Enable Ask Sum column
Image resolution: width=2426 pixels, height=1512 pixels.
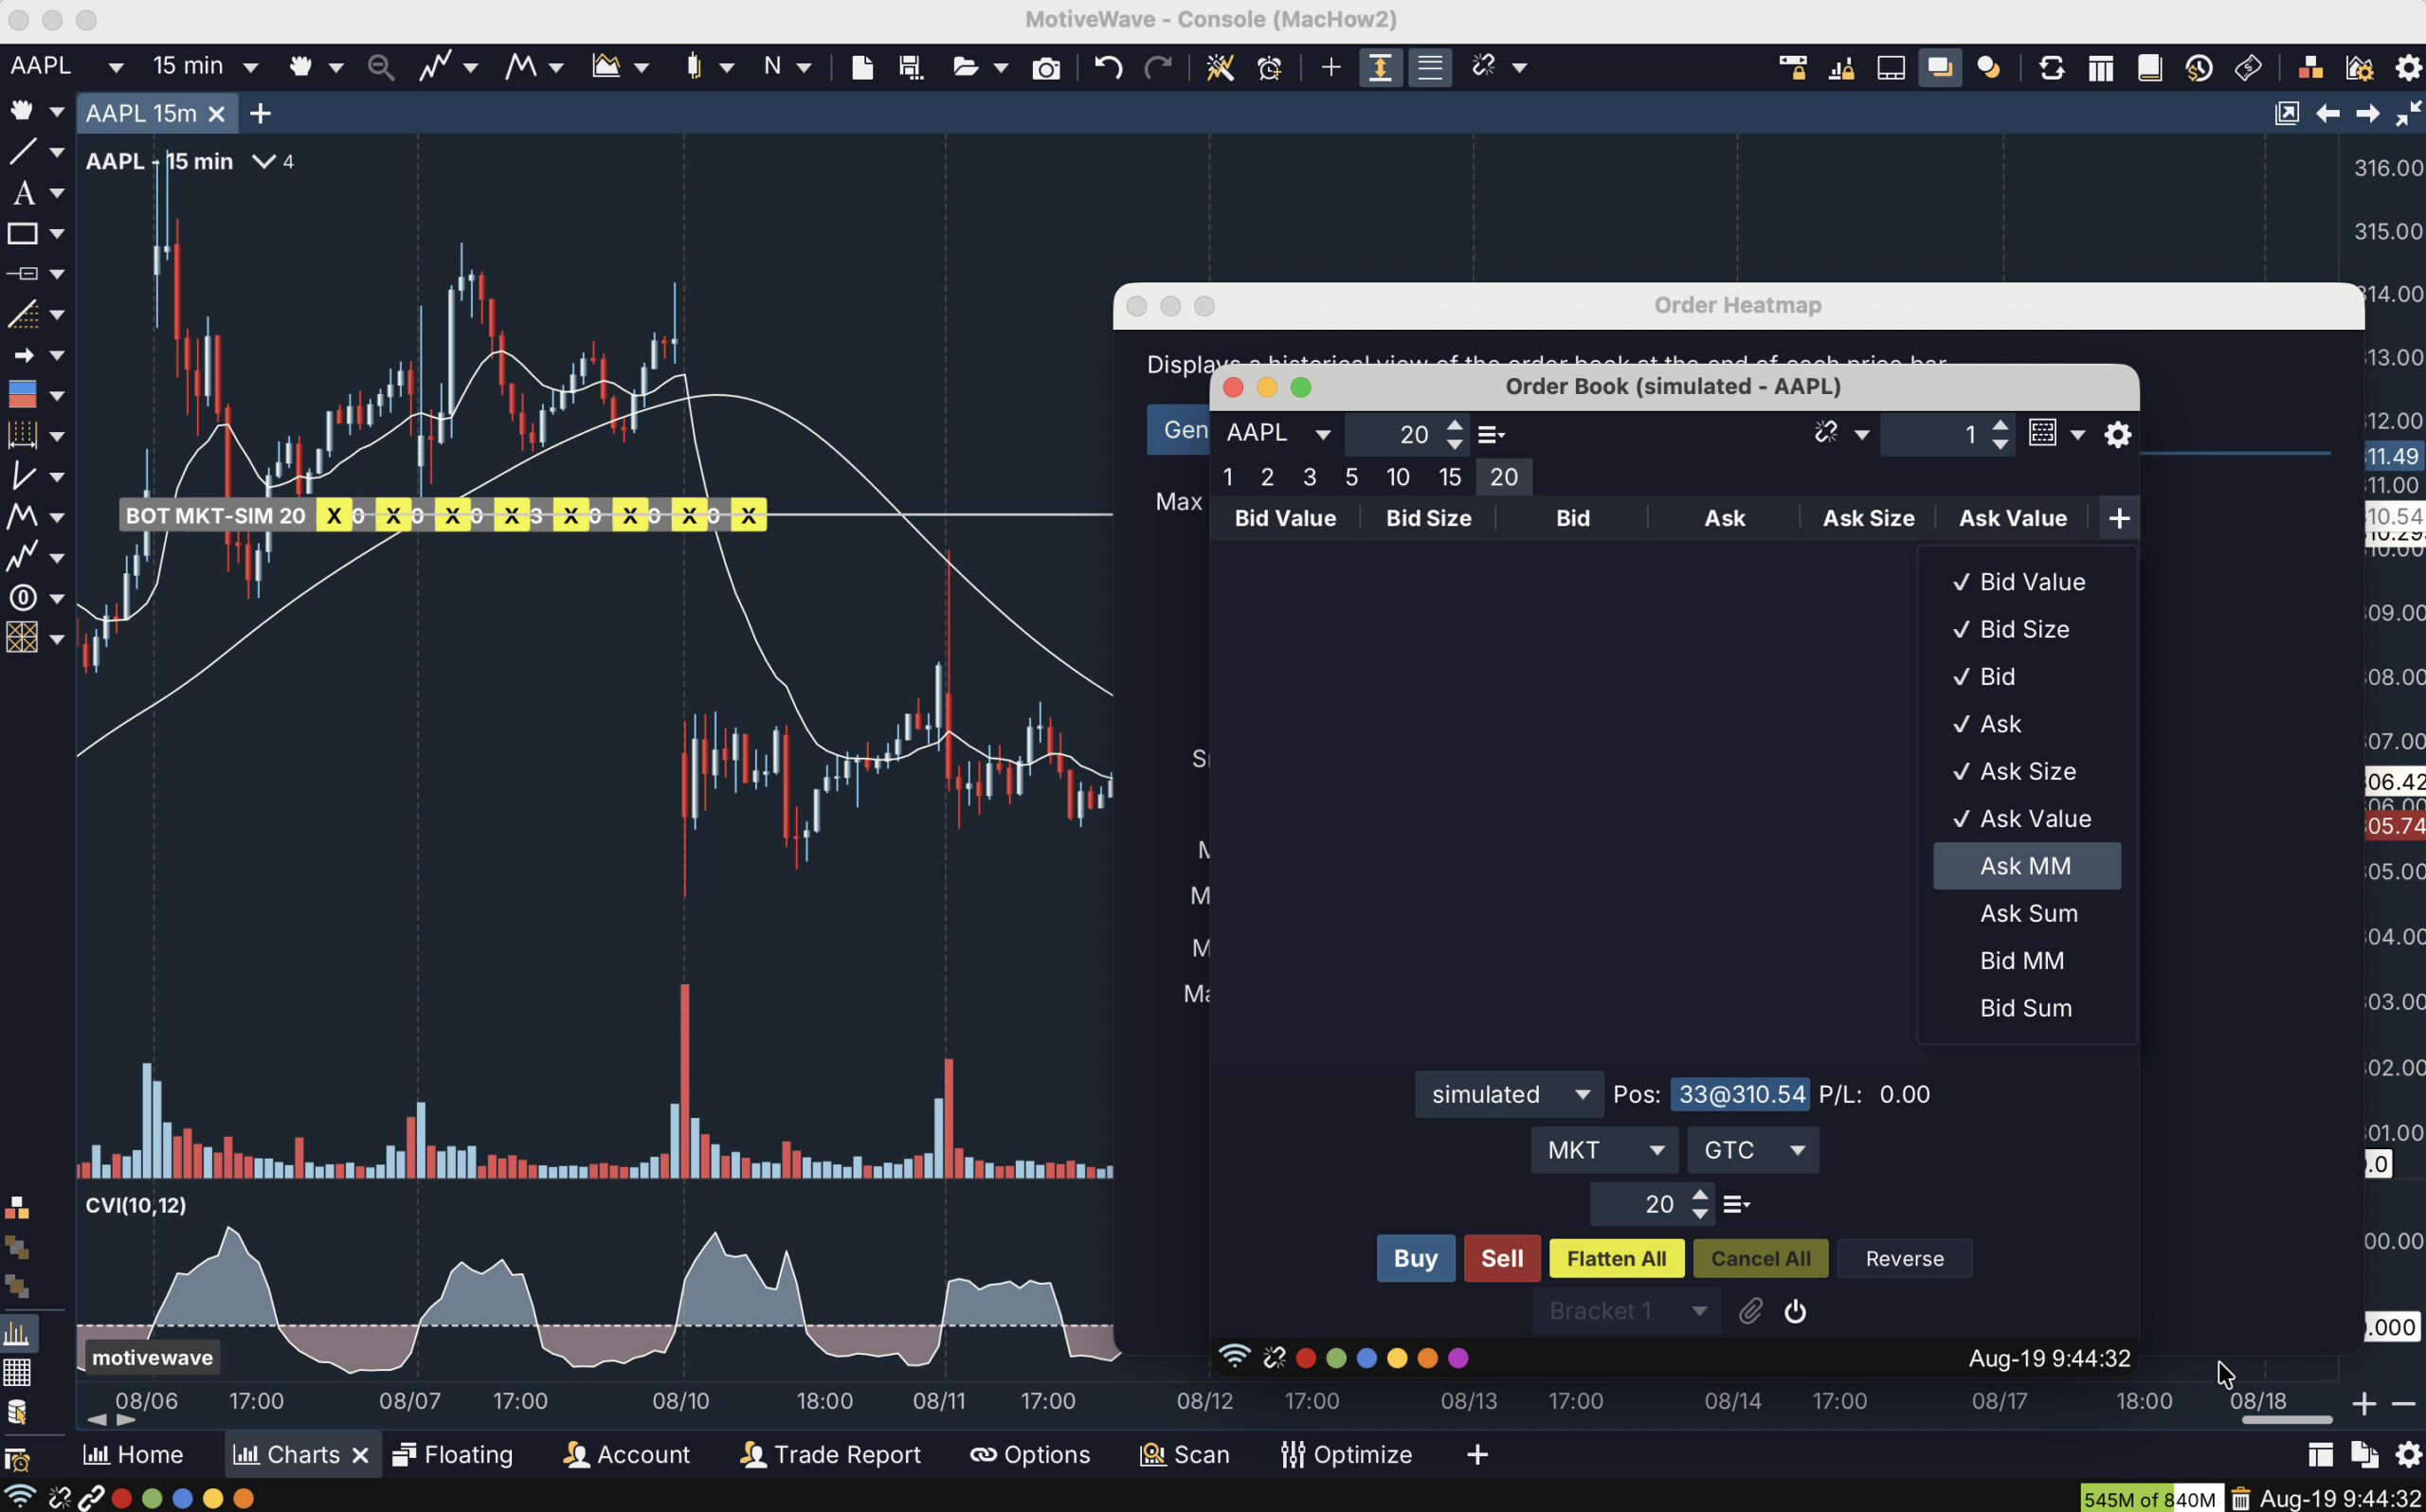point(2026,913)
